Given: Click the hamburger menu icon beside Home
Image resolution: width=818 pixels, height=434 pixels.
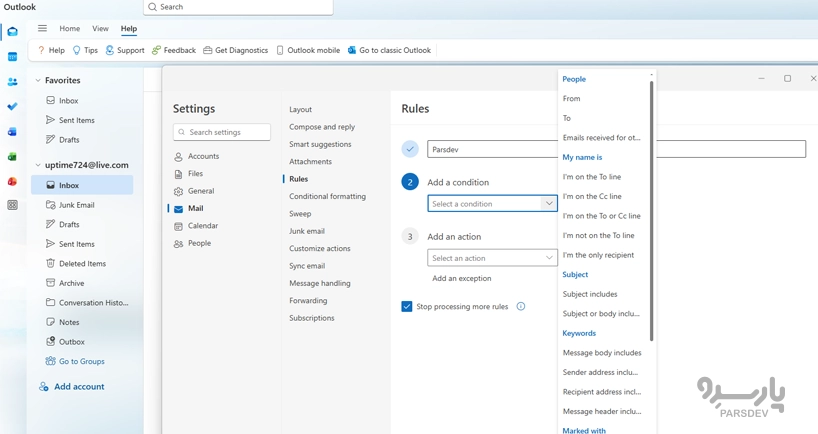Looking at the screenshot, I should [x=42, y=29].
